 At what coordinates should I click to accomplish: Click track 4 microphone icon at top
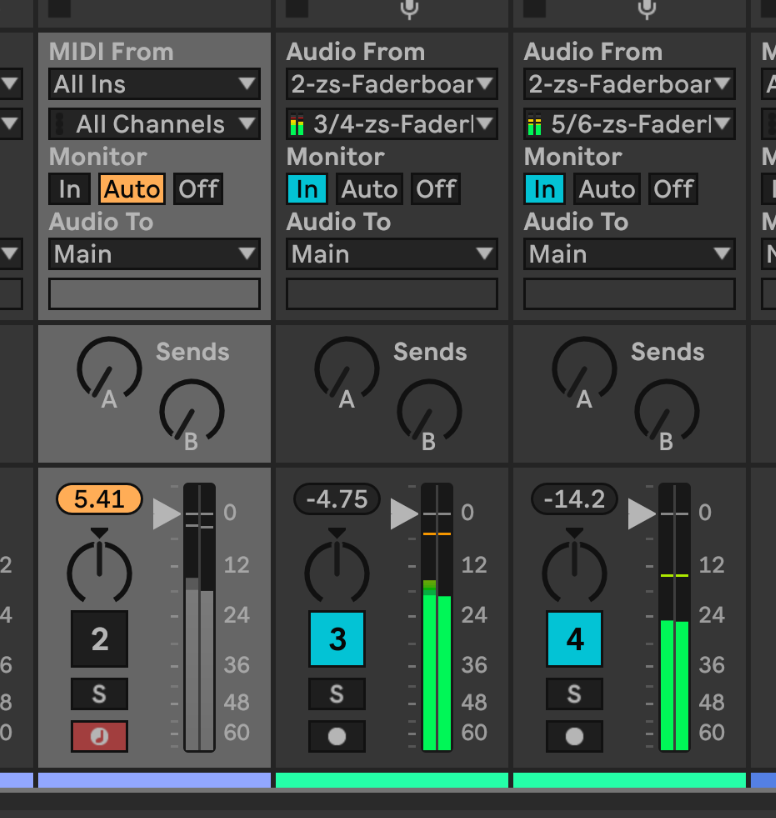[647, 9]
